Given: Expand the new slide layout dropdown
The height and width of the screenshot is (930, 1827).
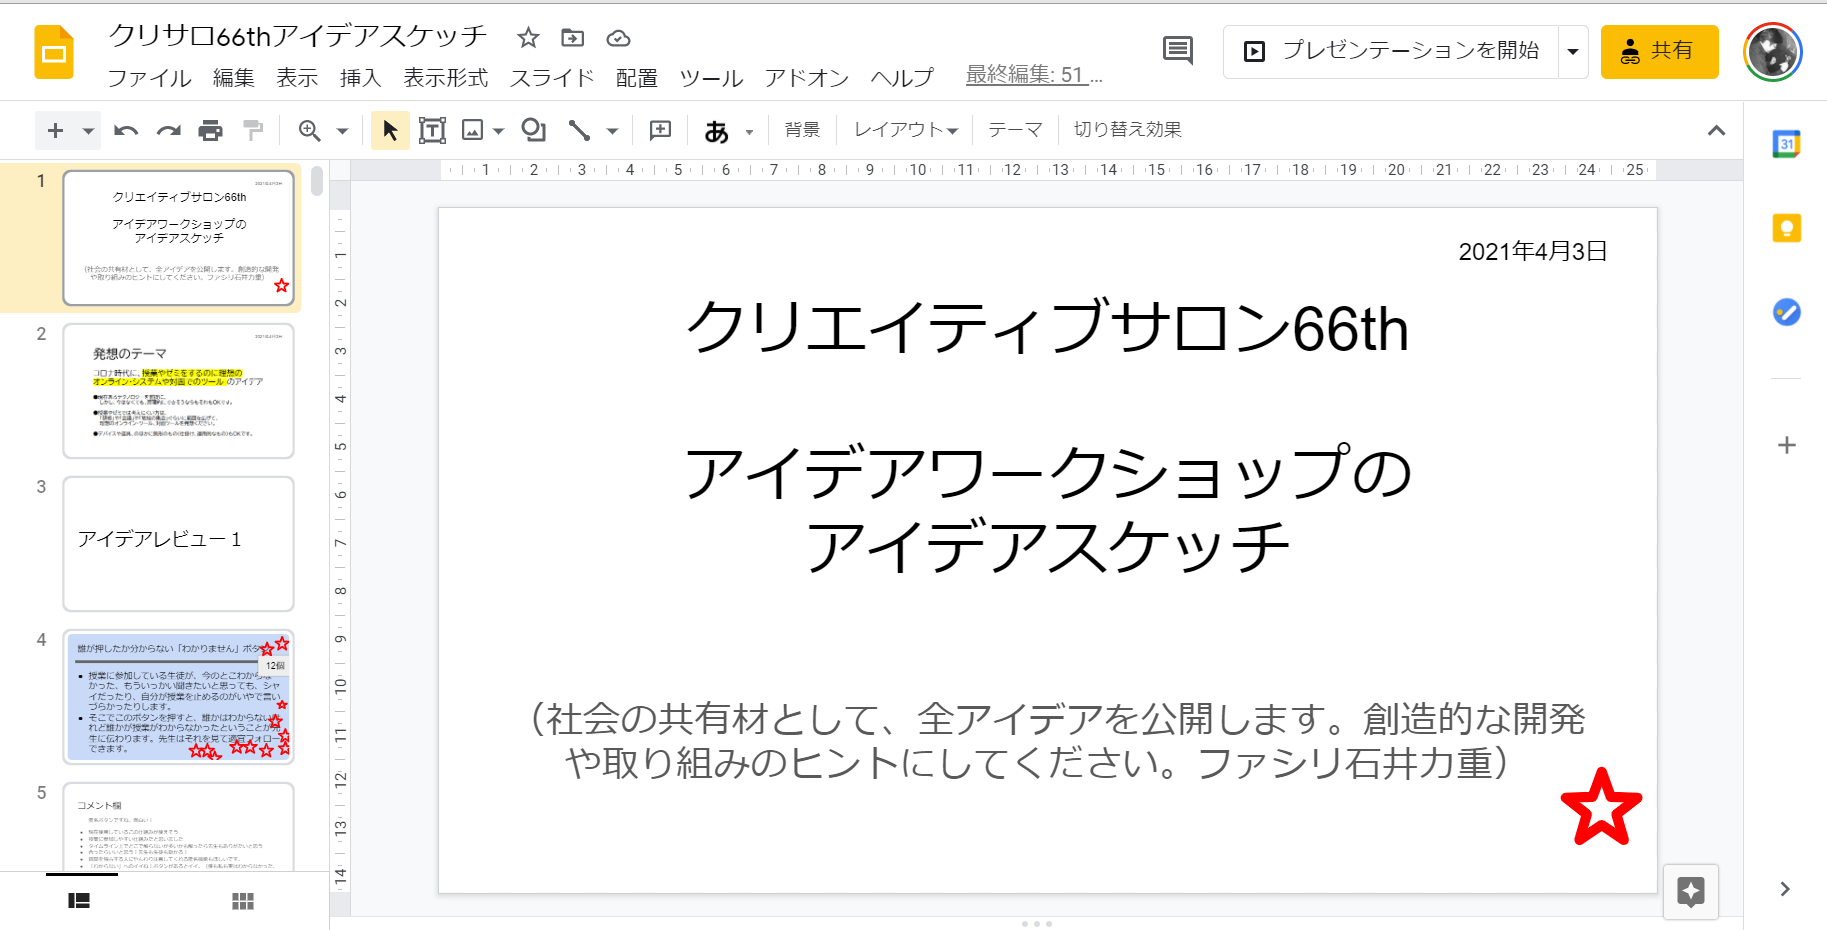Looking at the screenshot, I should pyautogui.click(x=88, y=131).
